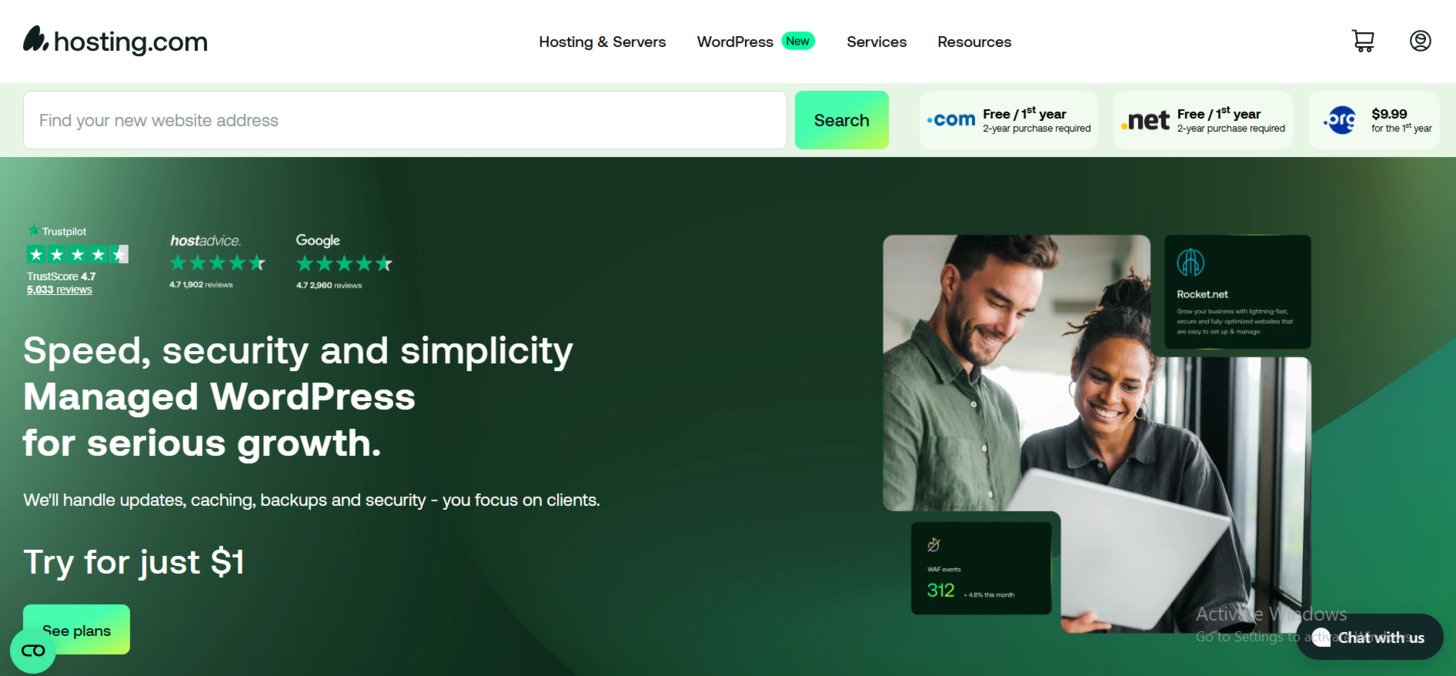Click the Rocket.net logo card

pos(1237,292)
